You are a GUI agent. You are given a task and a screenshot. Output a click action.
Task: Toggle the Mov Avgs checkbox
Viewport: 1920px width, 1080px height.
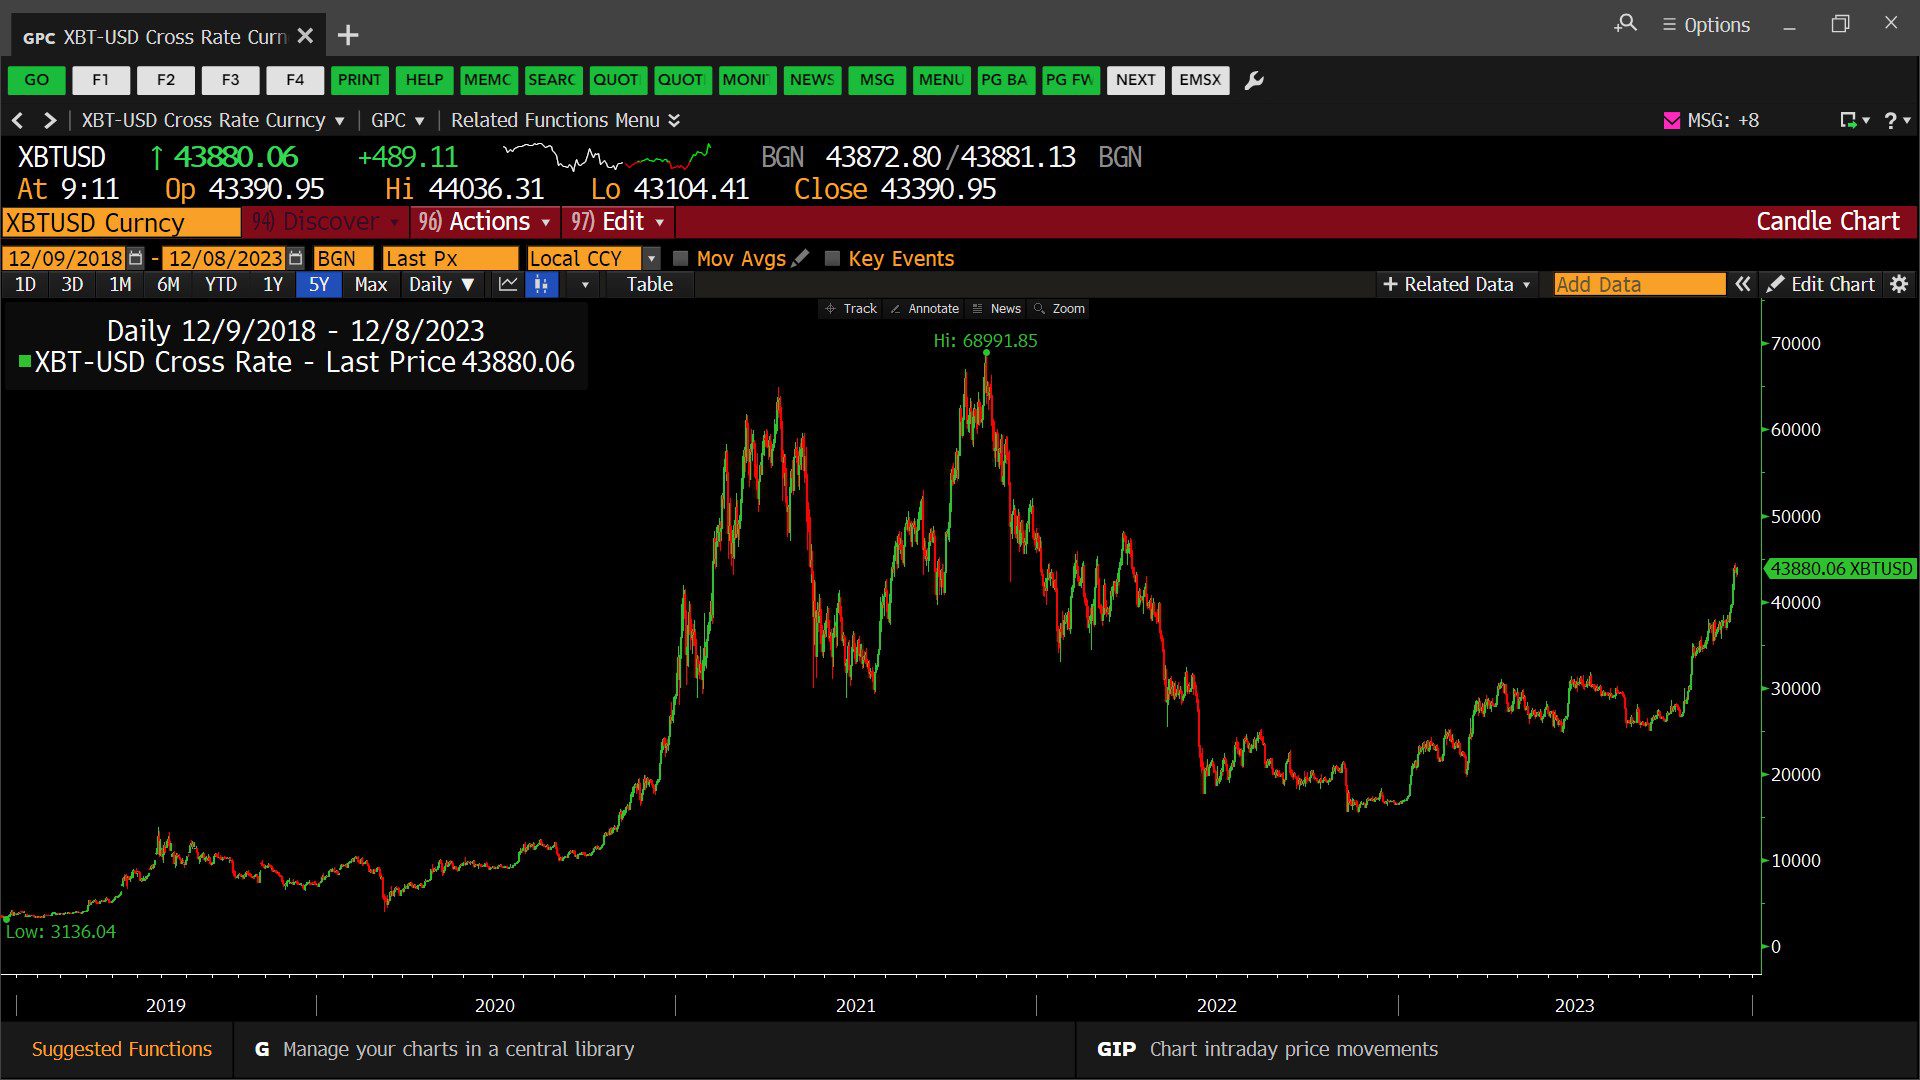[x=681, y=258]
